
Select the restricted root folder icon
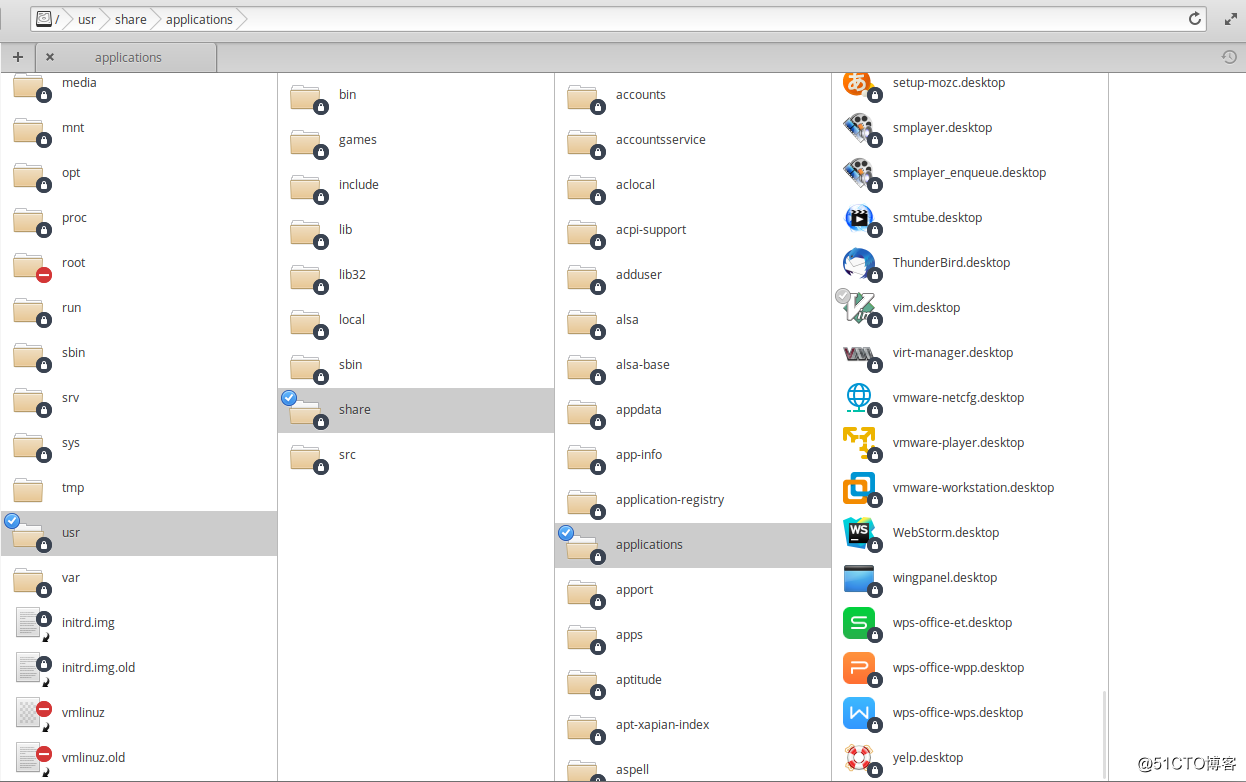pos(30,265)
